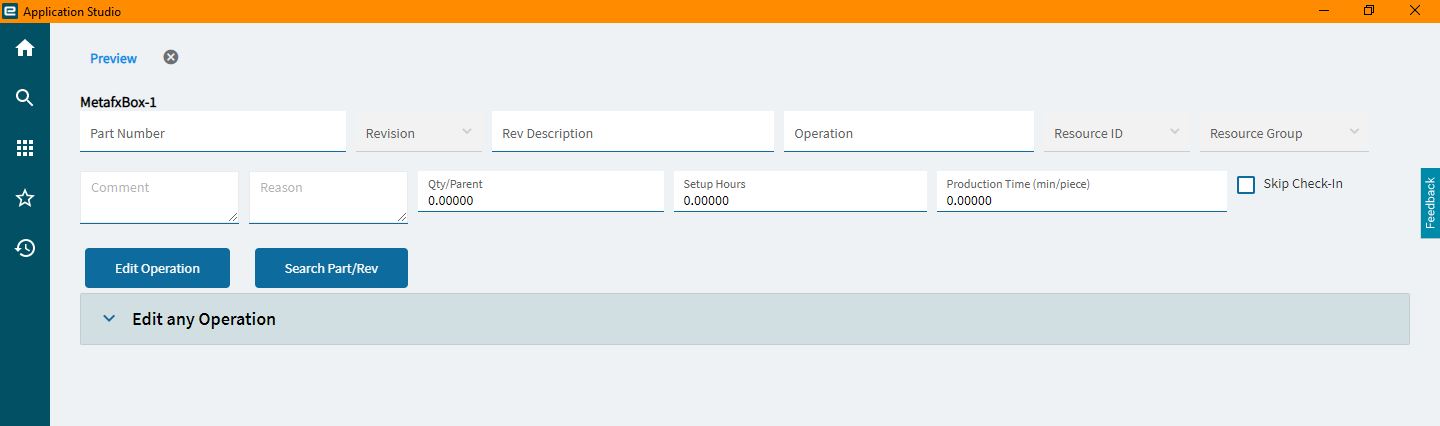This screenshot has width=1440, height=426.
Task: Open the Resource Group dropdown
Action: (x=1284, y=132)
